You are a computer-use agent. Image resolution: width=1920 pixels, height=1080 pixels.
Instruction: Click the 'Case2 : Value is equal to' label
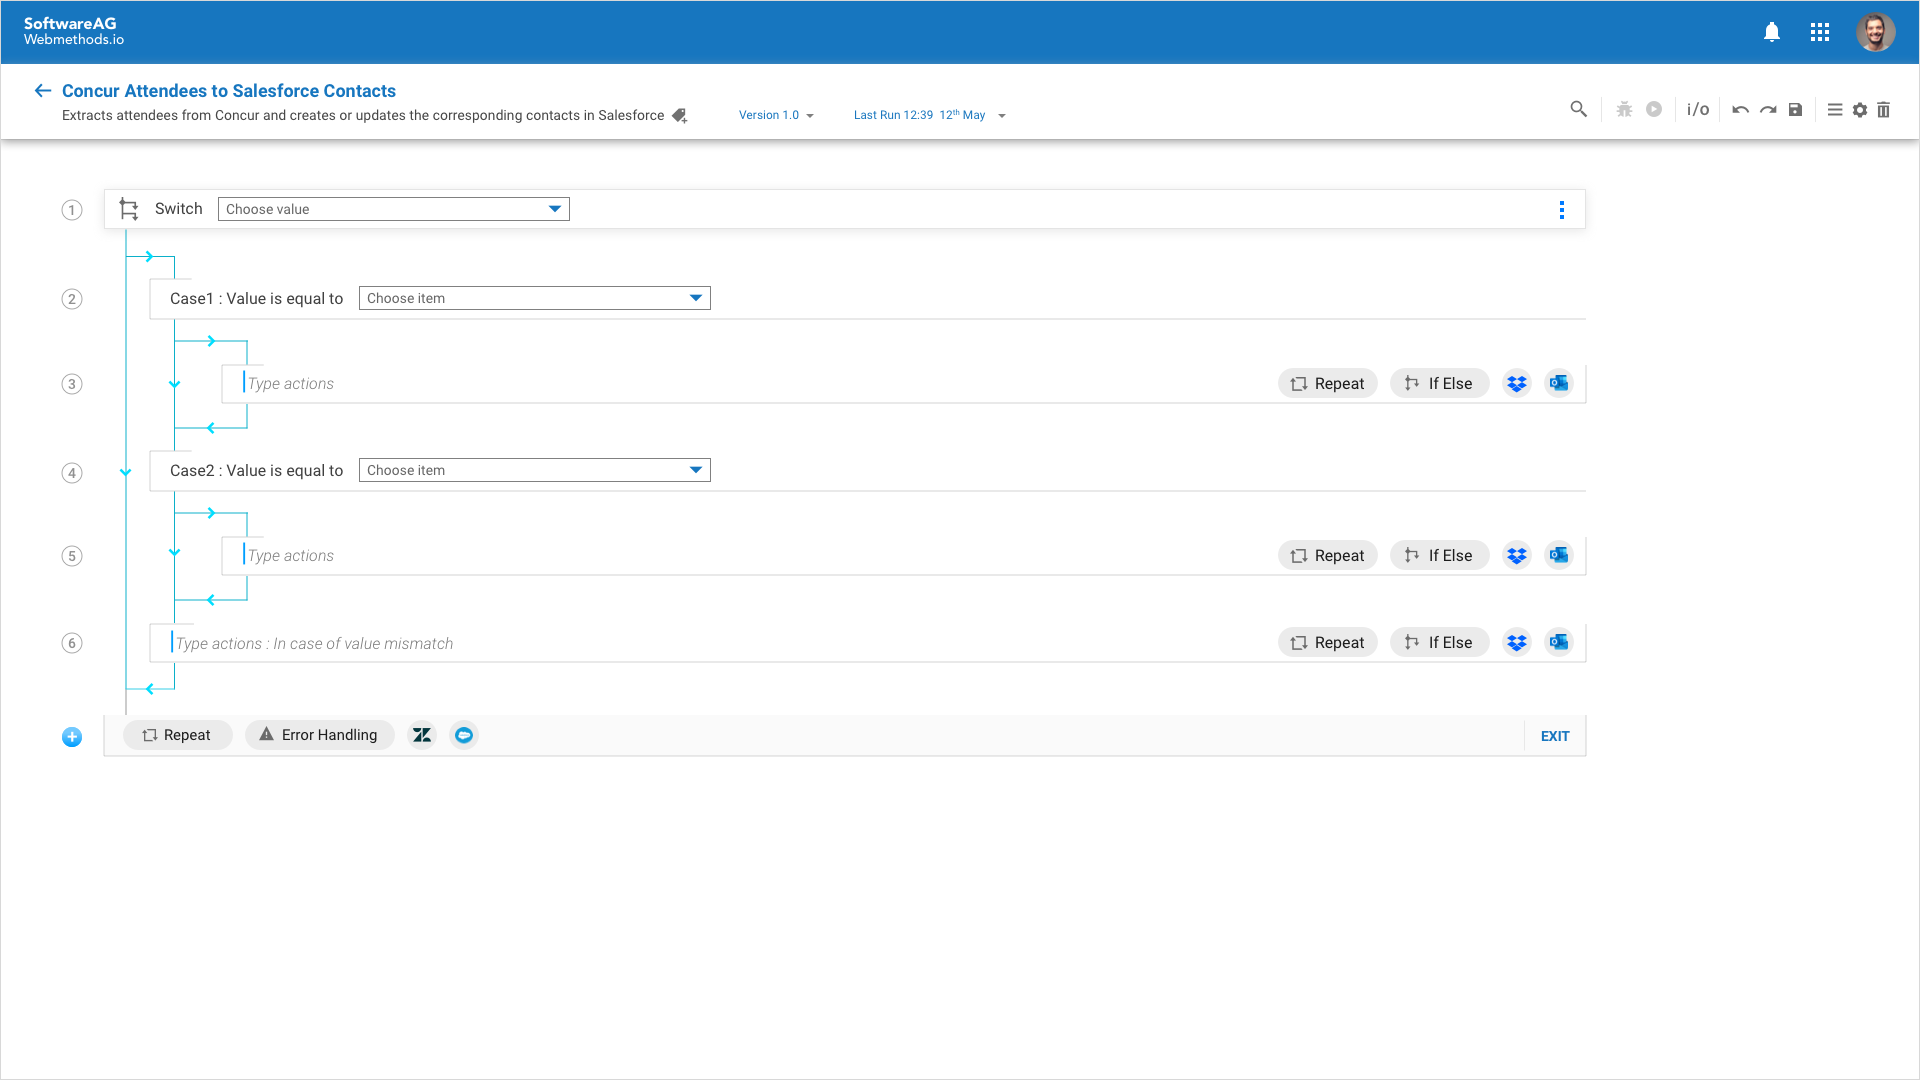[256, 471]
